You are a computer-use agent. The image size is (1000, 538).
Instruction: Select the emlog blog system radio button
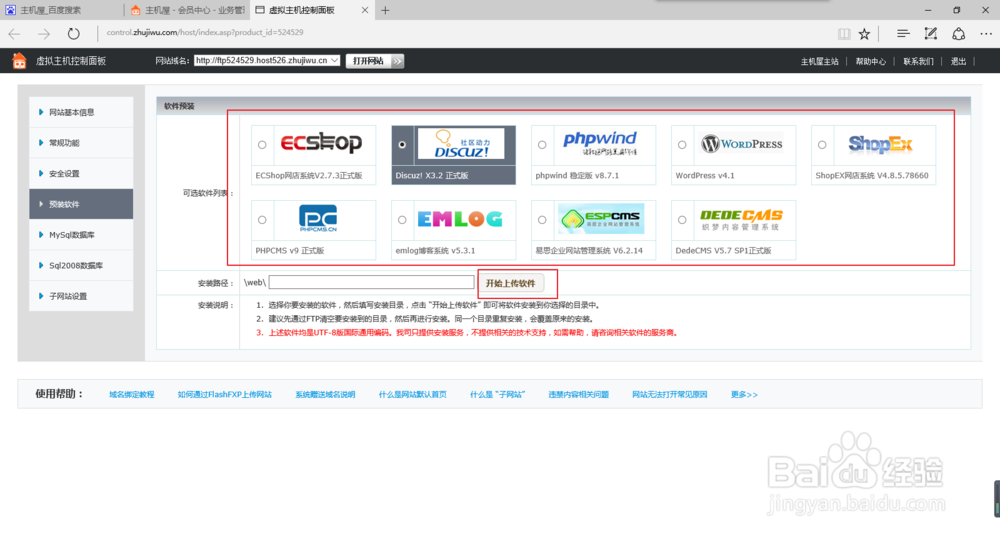(x=402, y=220)
